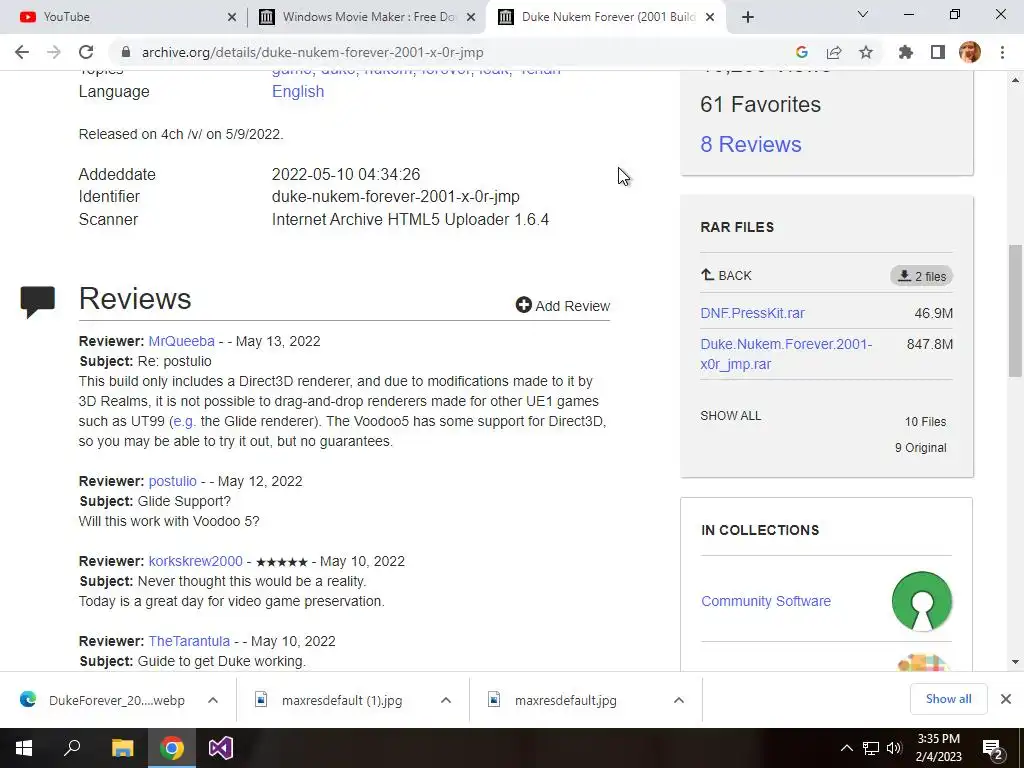Open the Chrome profile avatar
1024x768 pixels.
coord(970,52)
